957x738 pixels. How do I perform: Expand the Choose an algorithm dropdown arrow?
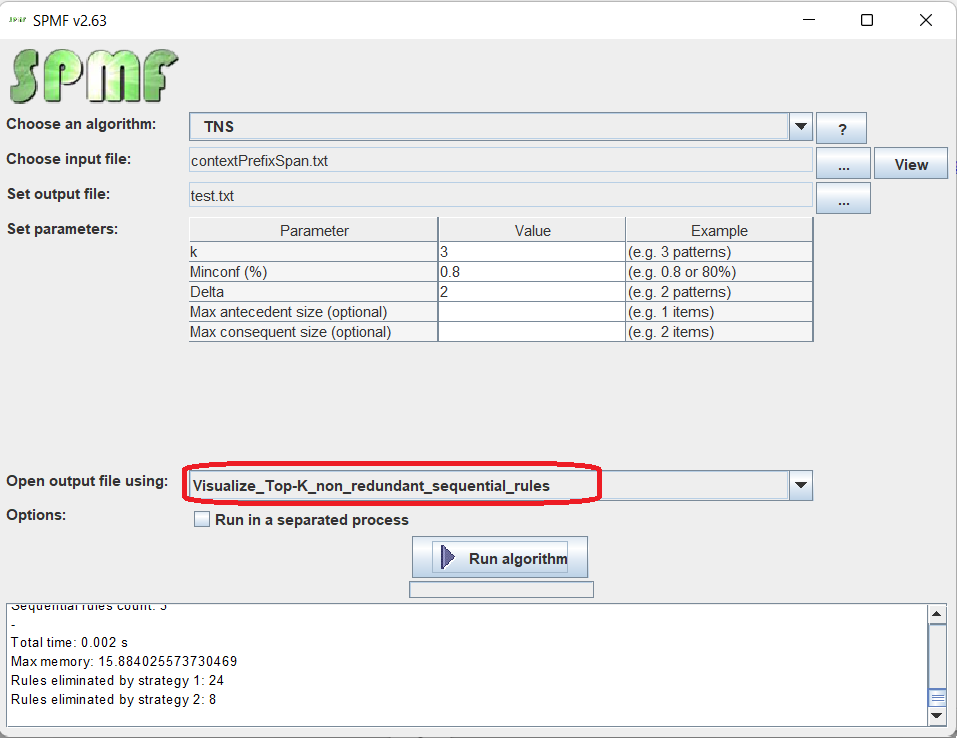click(x=800, y=127)
